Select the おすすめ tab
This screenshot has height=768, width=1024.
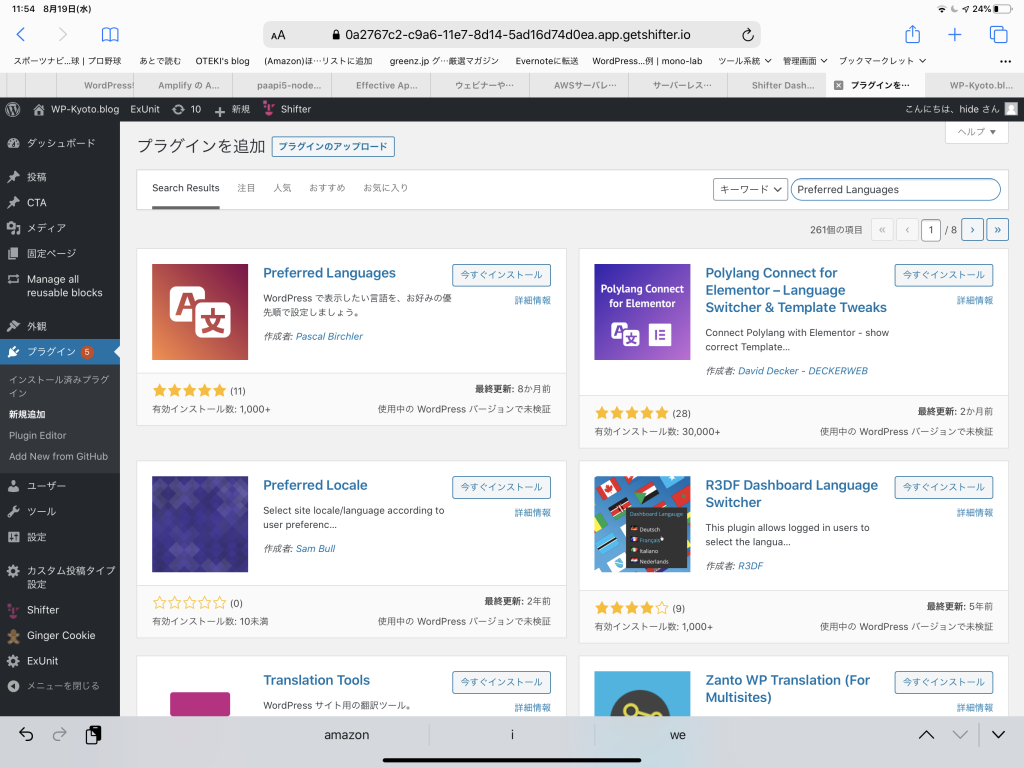coord(327,188)
